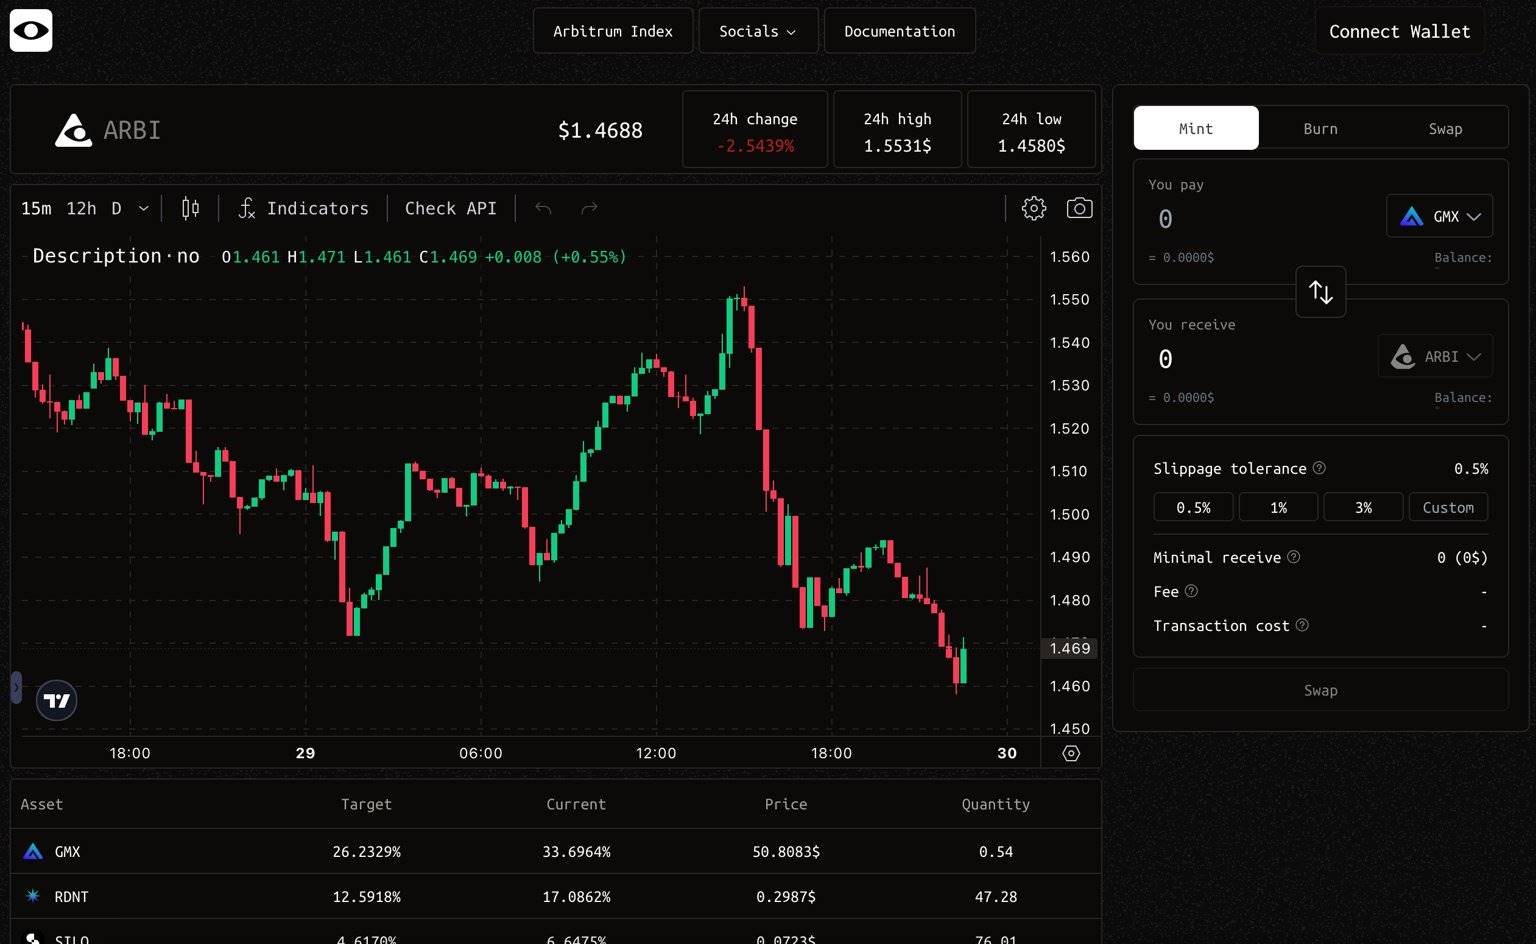Click RDNT quantity 47.28
Screen dimensions: 1536x944
[x=996, y=897]
